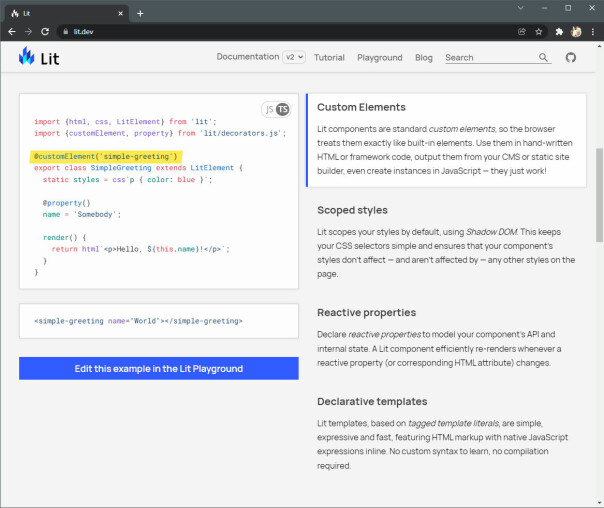This screenshot has height=508, width=604.
Task: Click the highlighted @customElement decorator line
Action: 106,156
